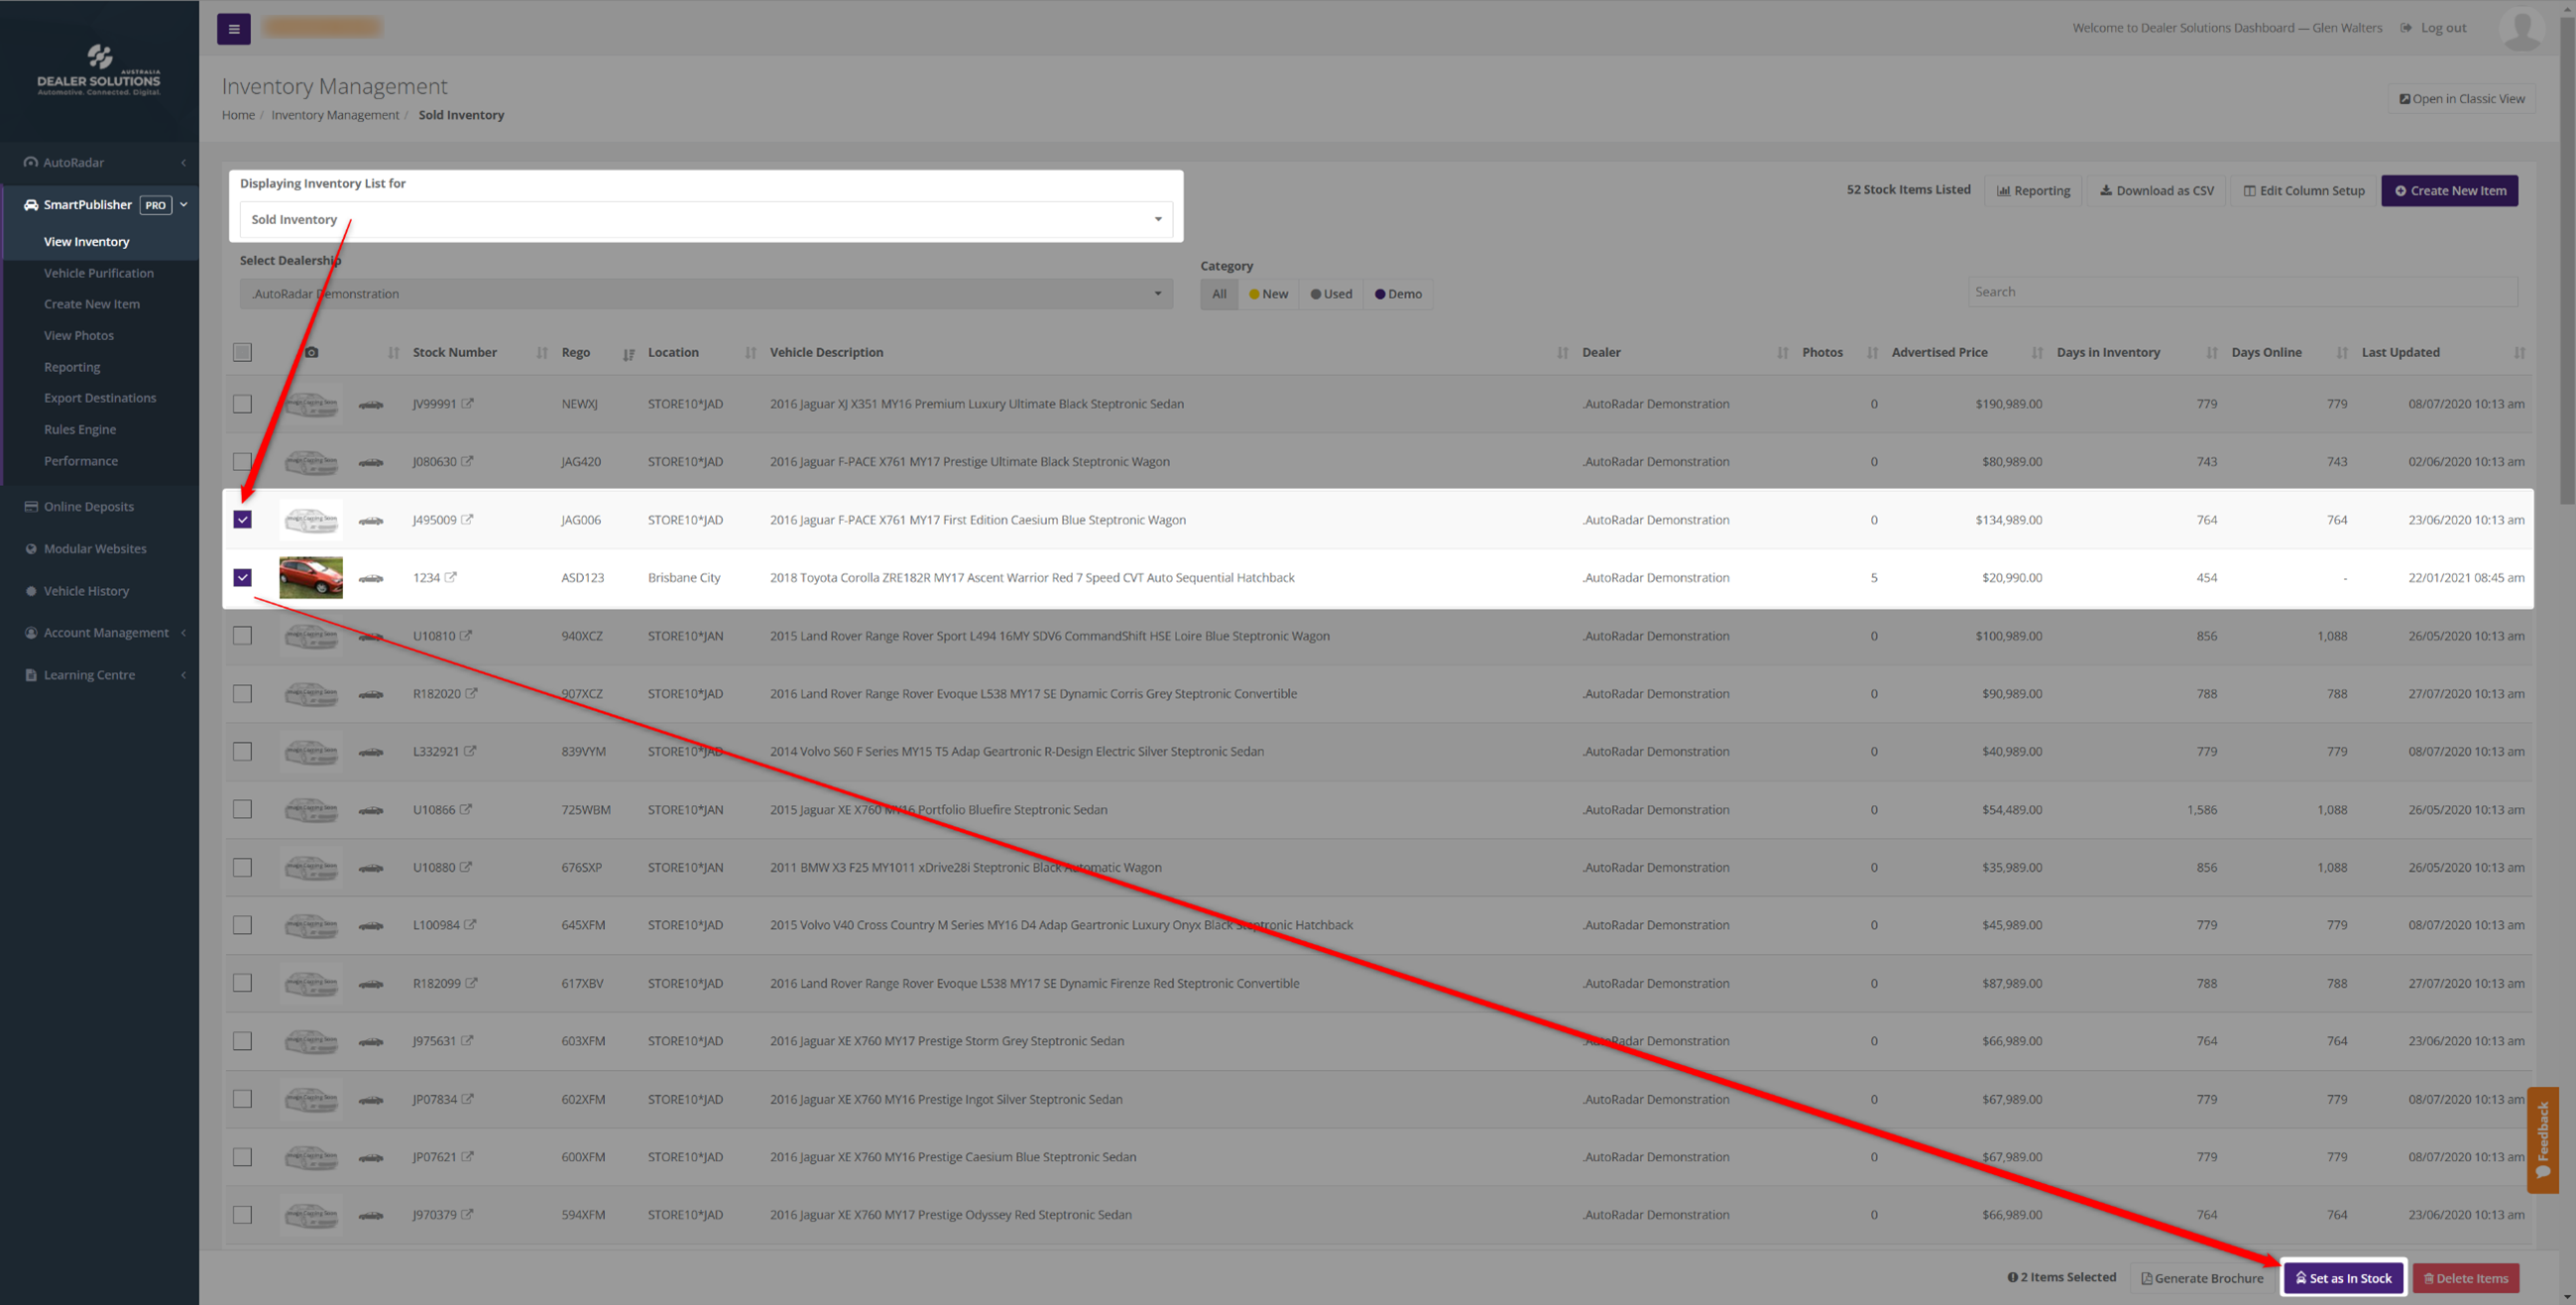Click car type icon in Toyota Corolla row

click(x=371, y=578)
